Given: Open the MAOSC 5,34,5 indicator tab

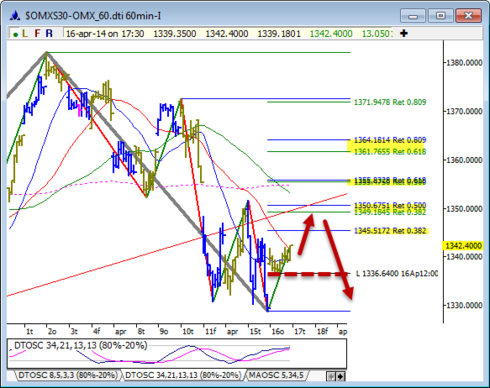Looking at the screenshot, I should 276,375.
